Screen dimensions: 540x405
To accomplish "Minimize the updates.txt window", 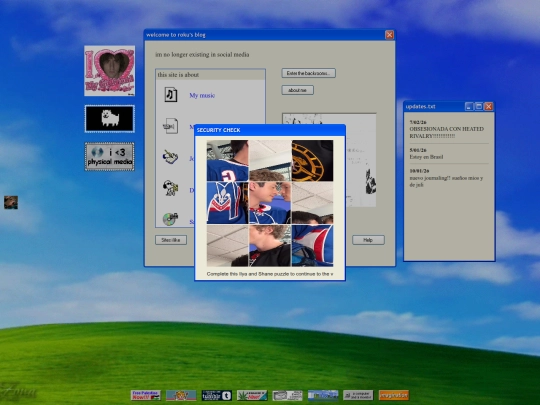I will (x=469, y=106).
